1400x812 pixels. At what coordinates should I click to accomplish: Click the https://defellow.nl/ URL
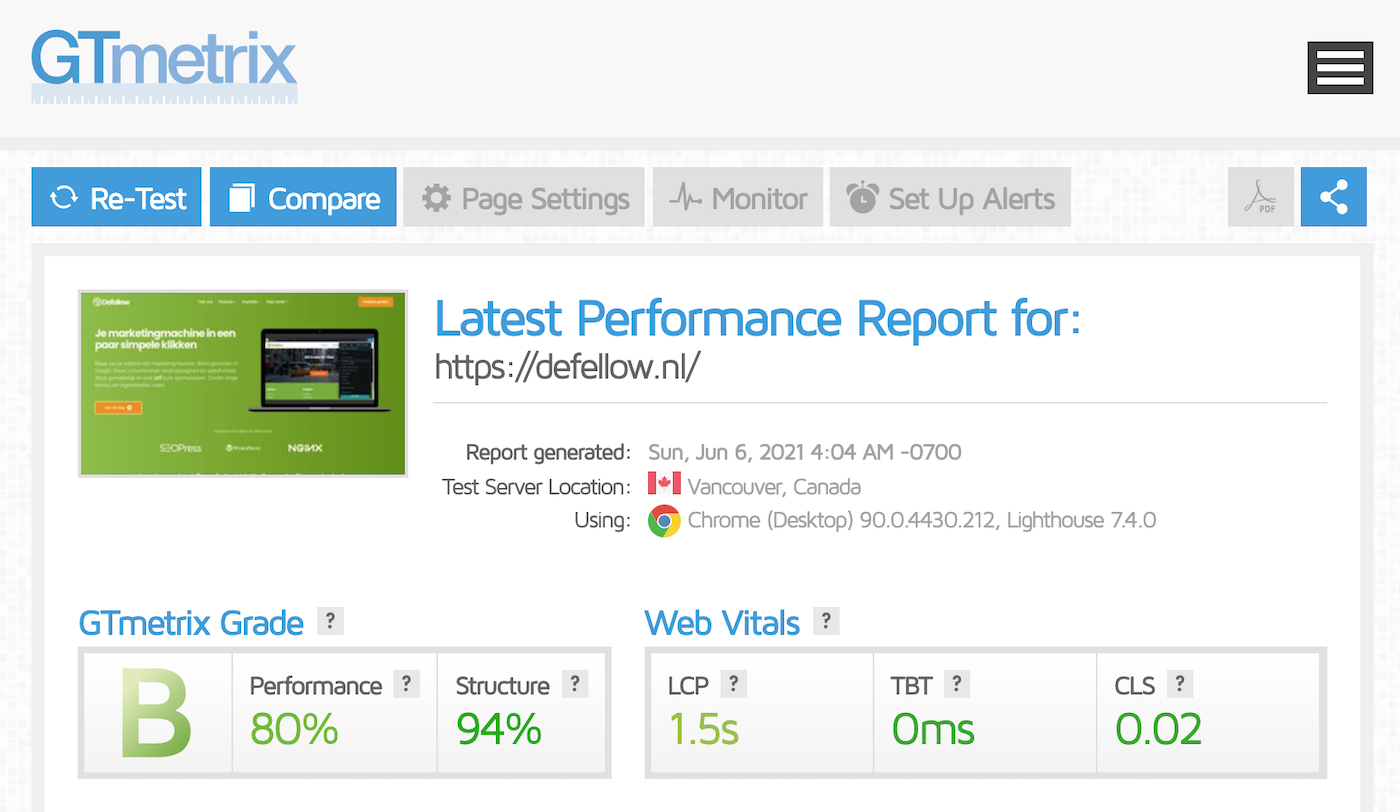pos(567,367)
